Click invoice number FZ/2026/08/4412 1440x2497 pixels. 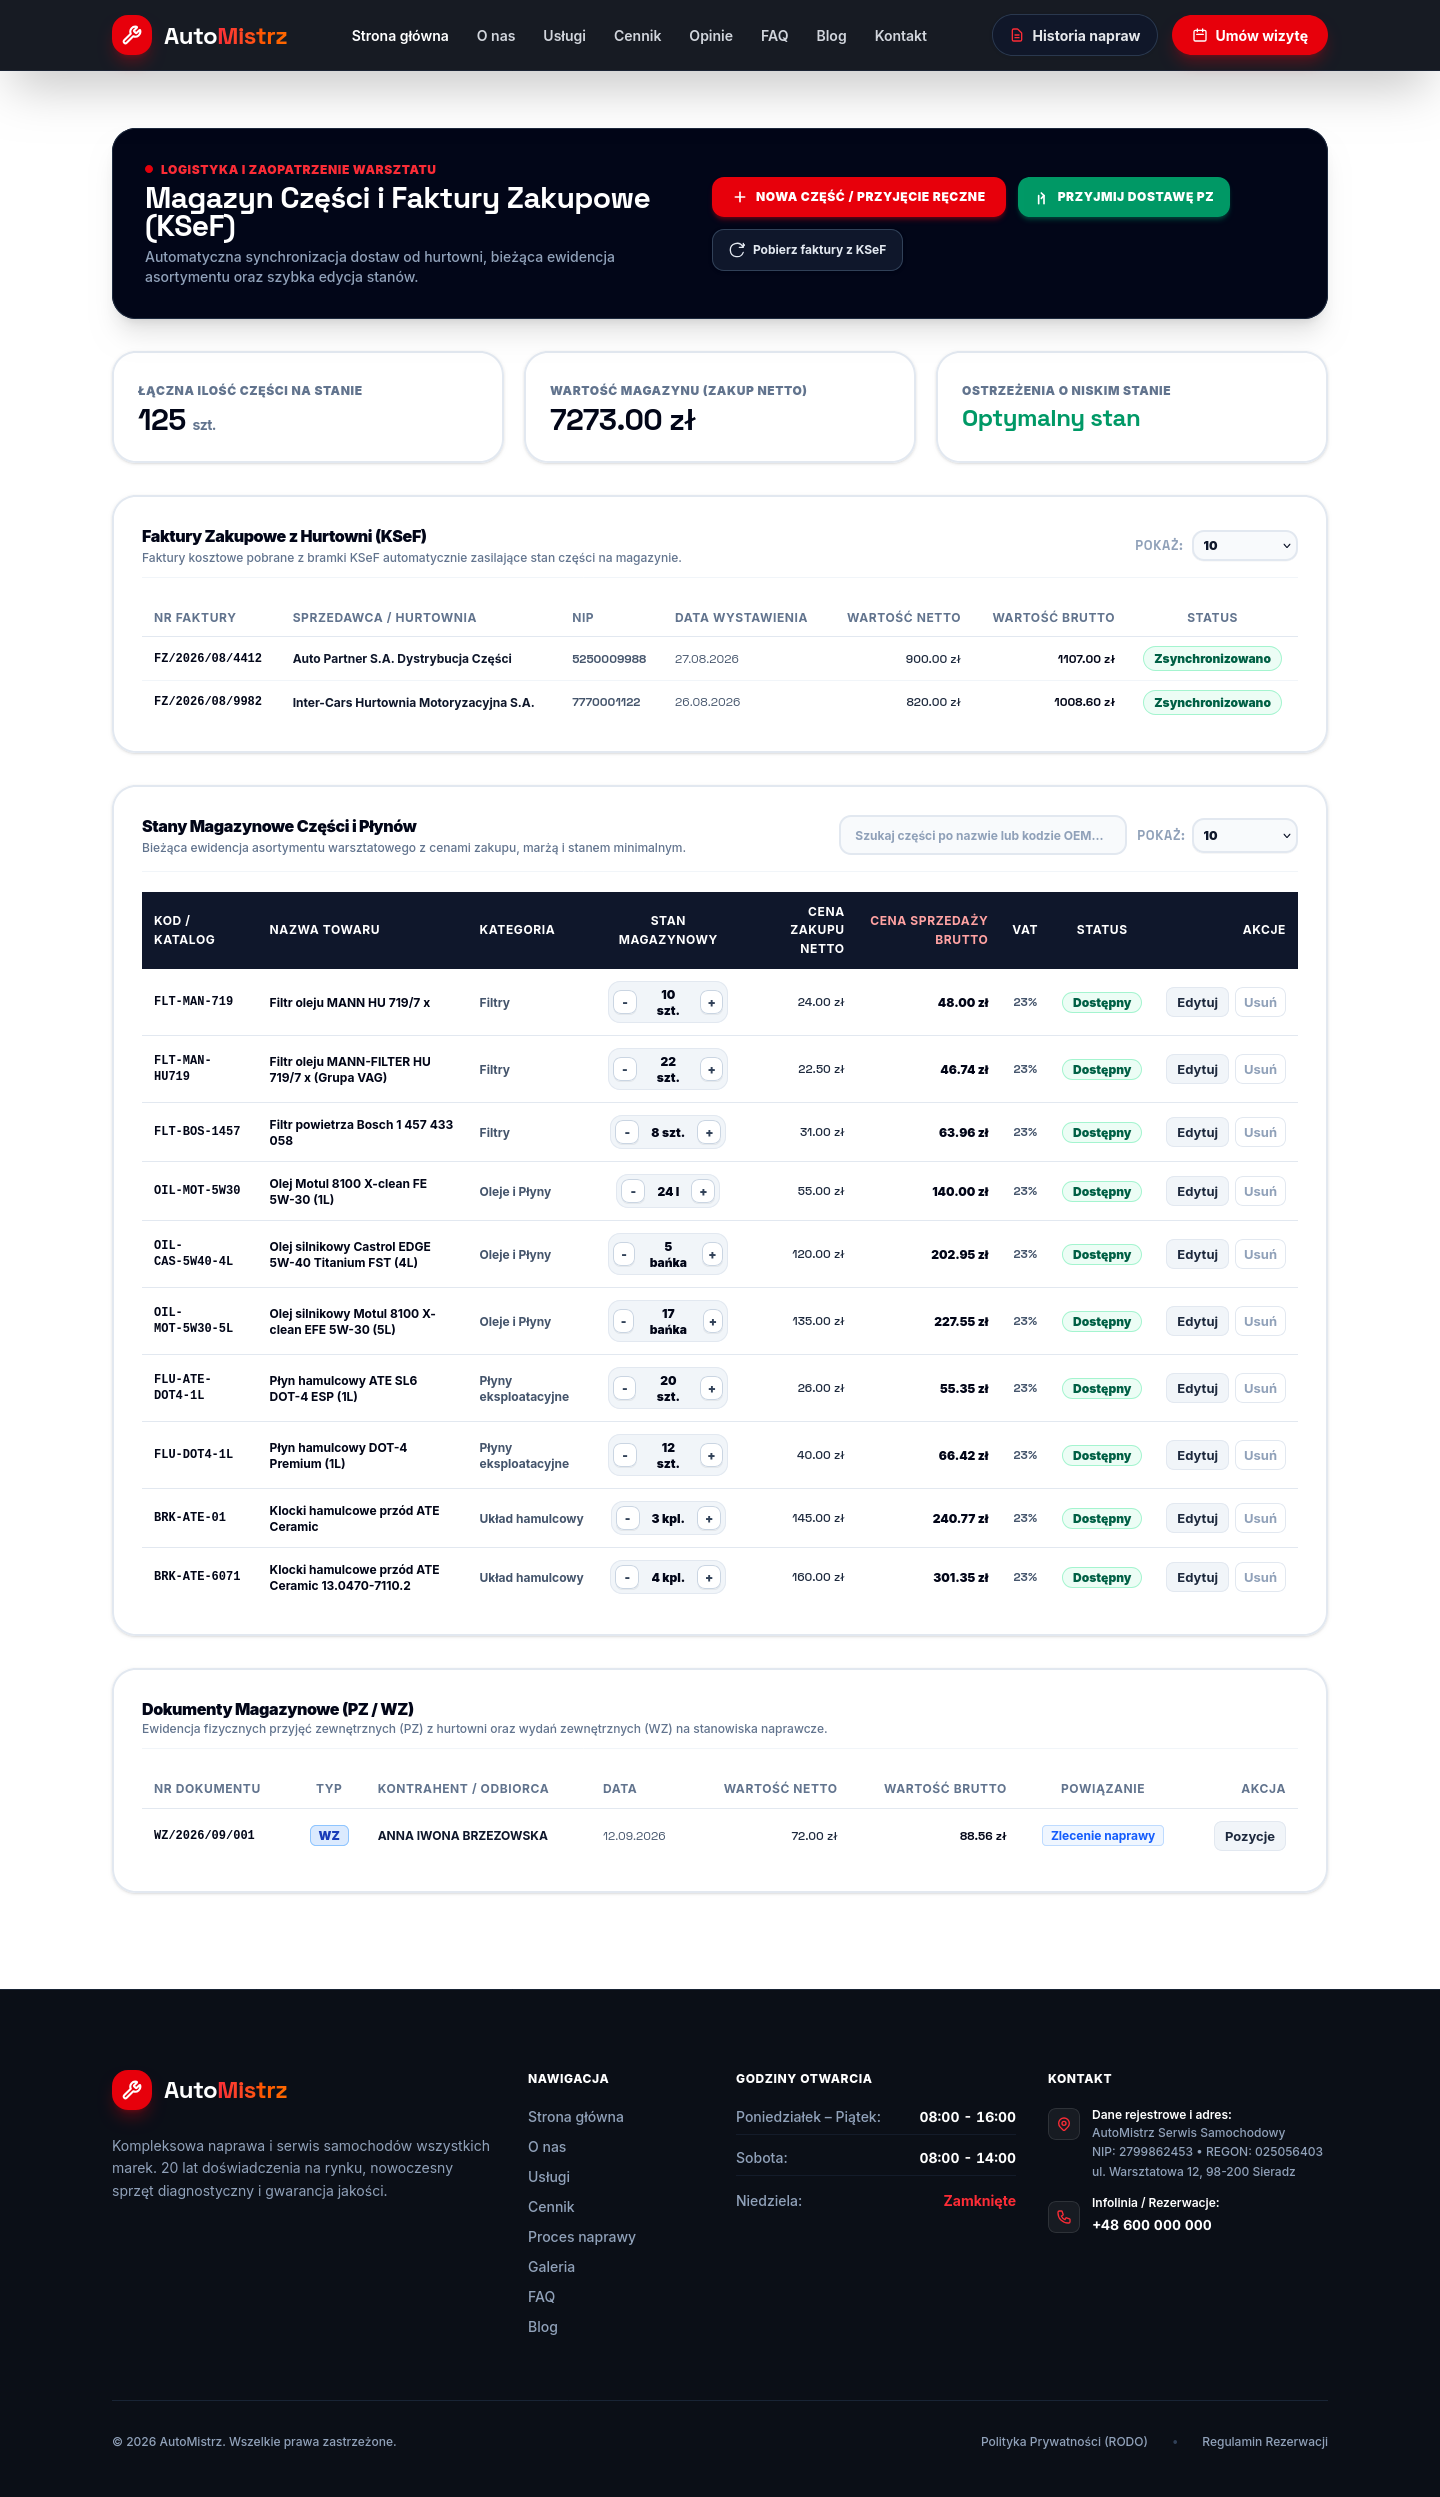point(208,659)
